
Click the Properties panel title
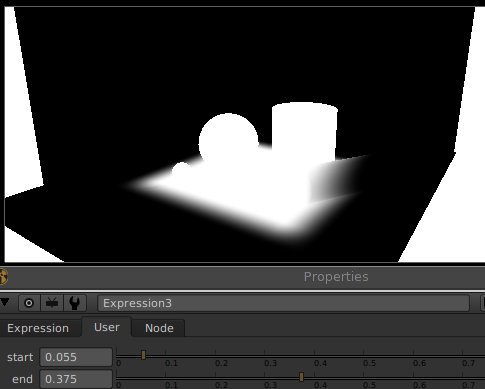tap(336, 277)
